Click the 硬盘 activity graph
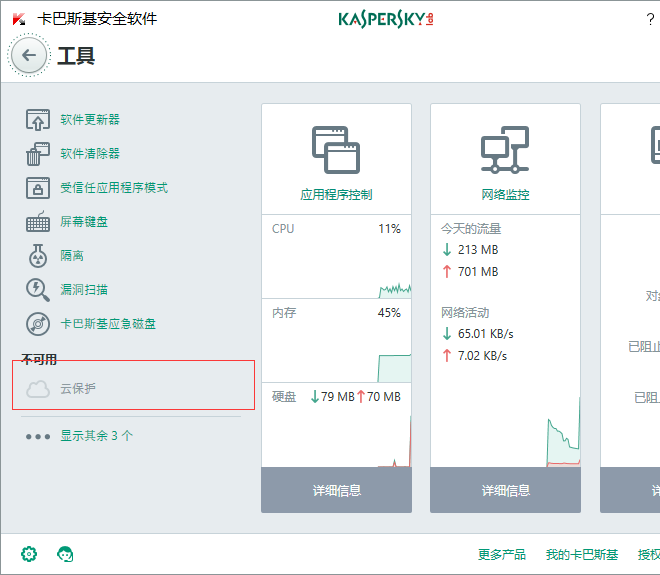660x575 pixels. coord(394,441)
